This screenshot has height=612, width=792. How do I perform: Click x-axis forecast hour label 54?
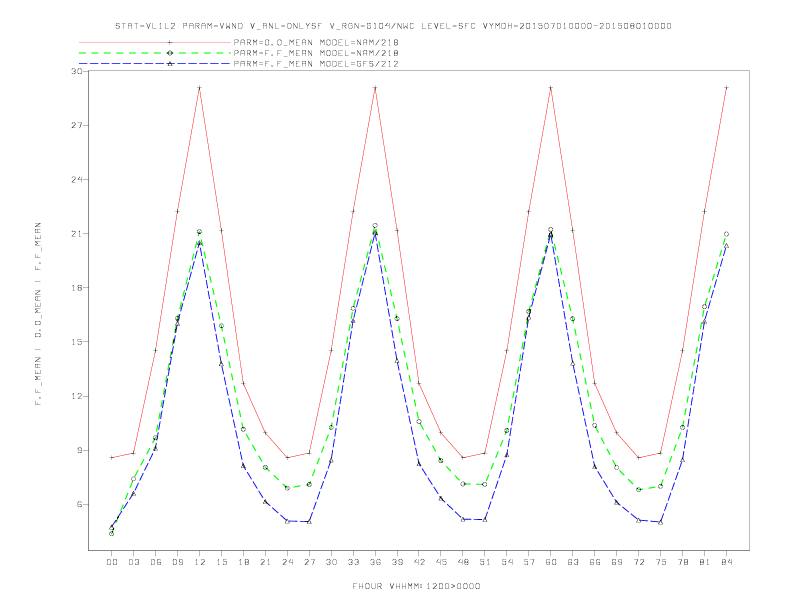[x=507, y=562]
